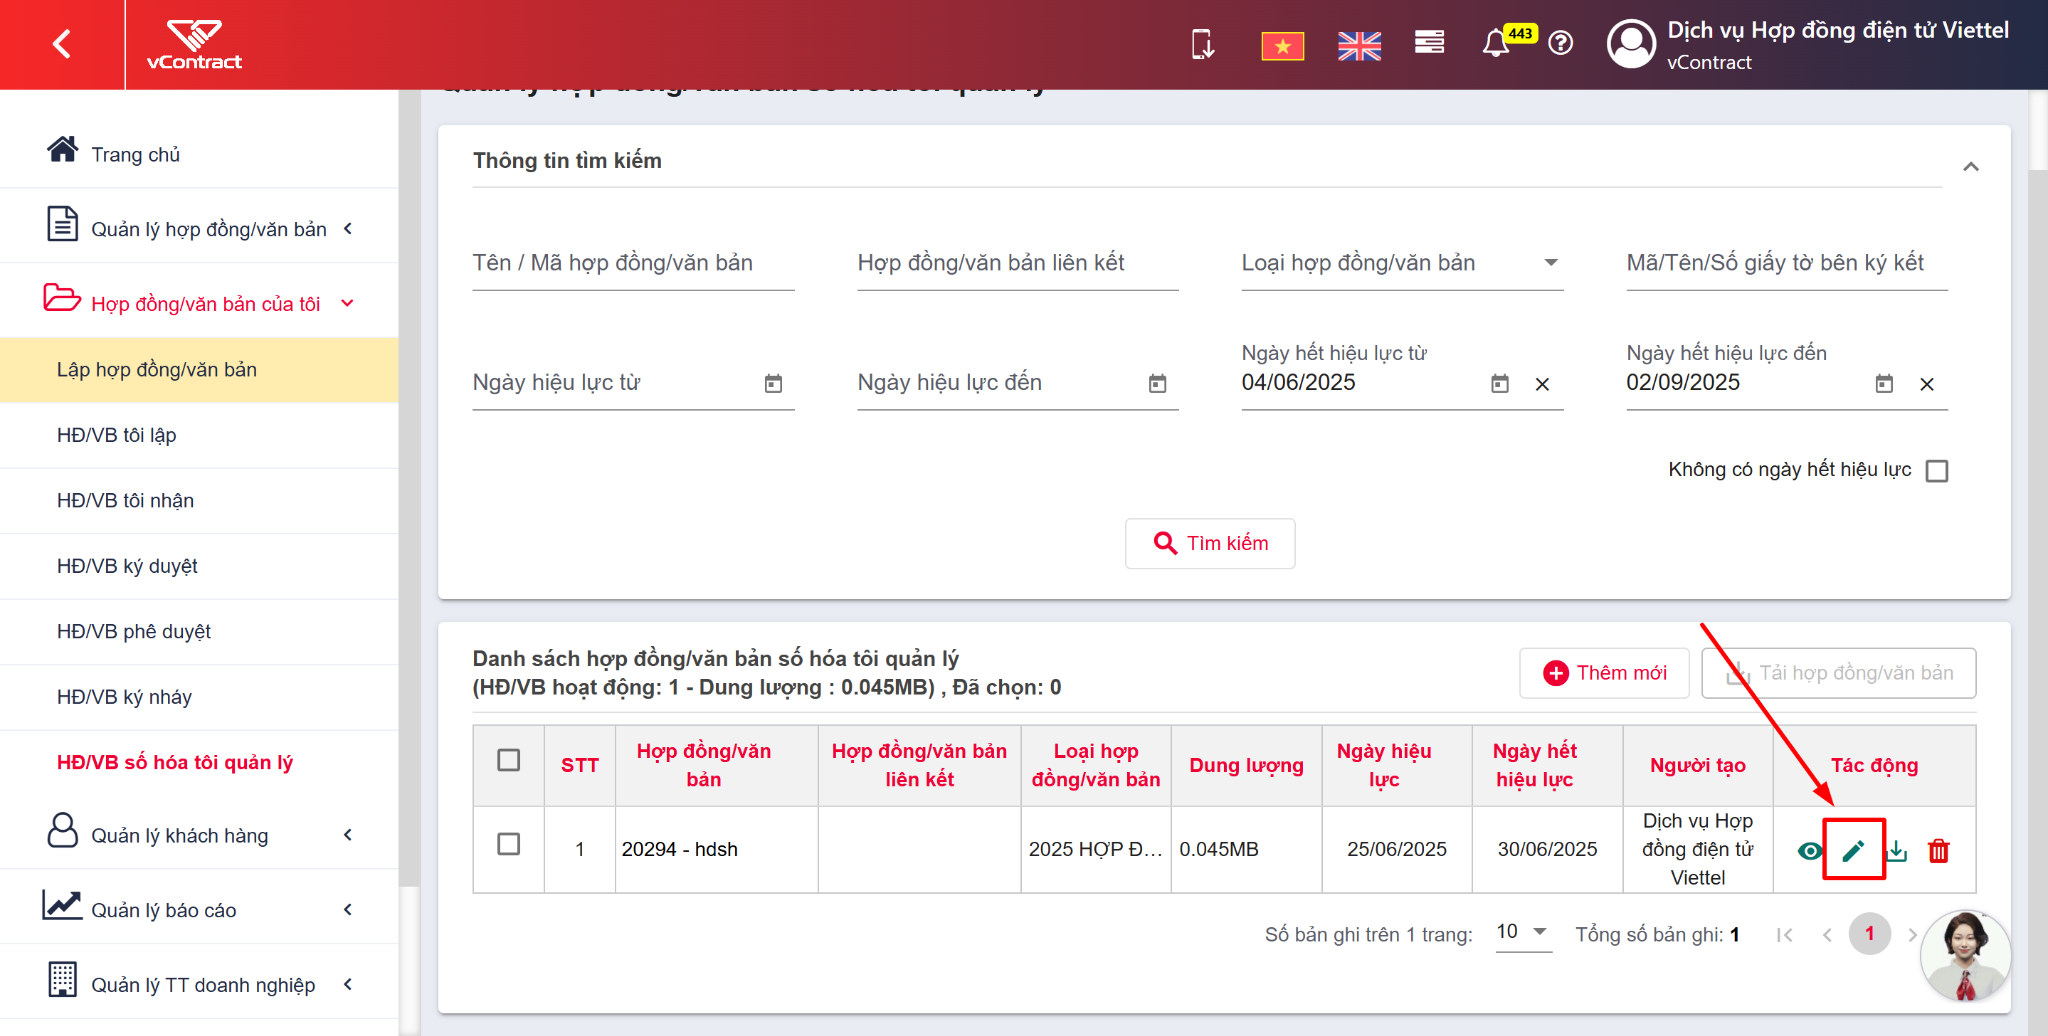Open calendar for Ngày hiệu lực từ
Screen dimensions: 2048x1036
pos(773,384)
